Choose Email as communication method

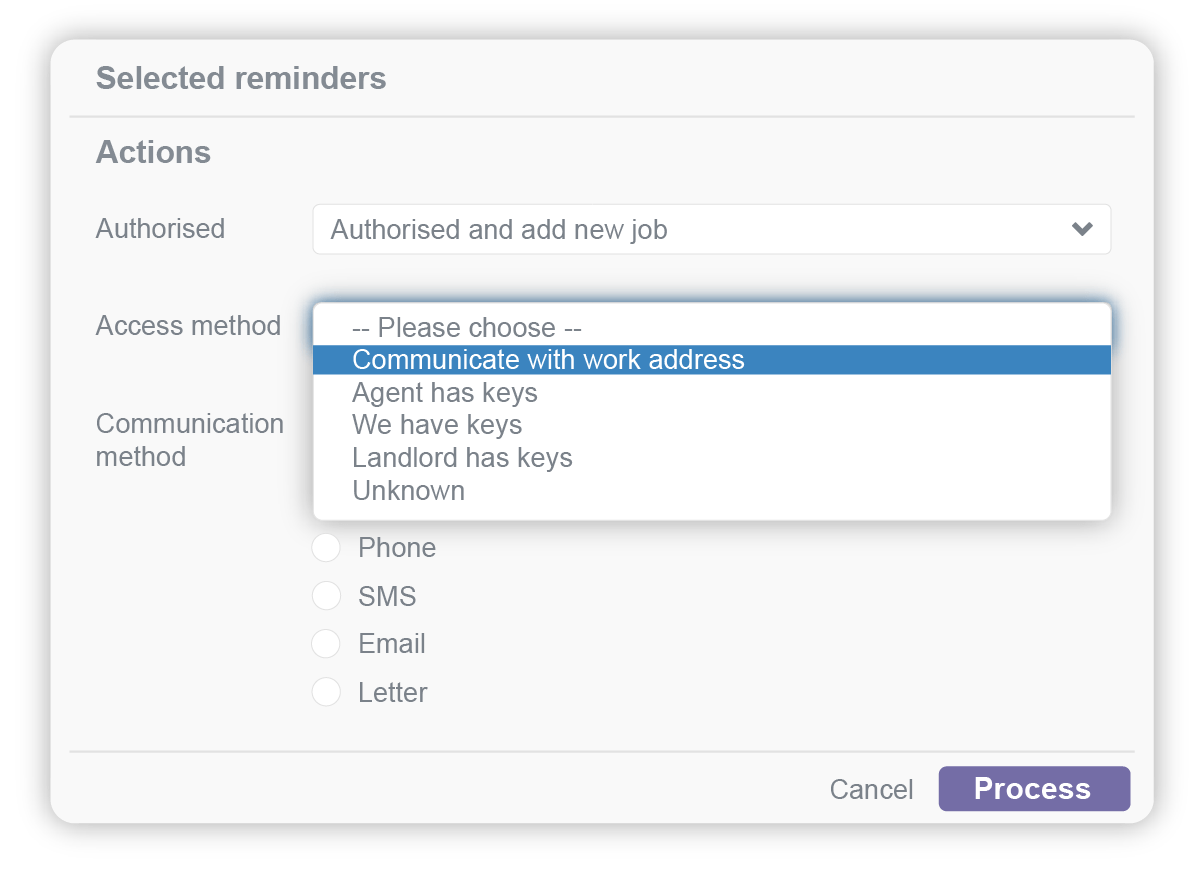(325, 643)
